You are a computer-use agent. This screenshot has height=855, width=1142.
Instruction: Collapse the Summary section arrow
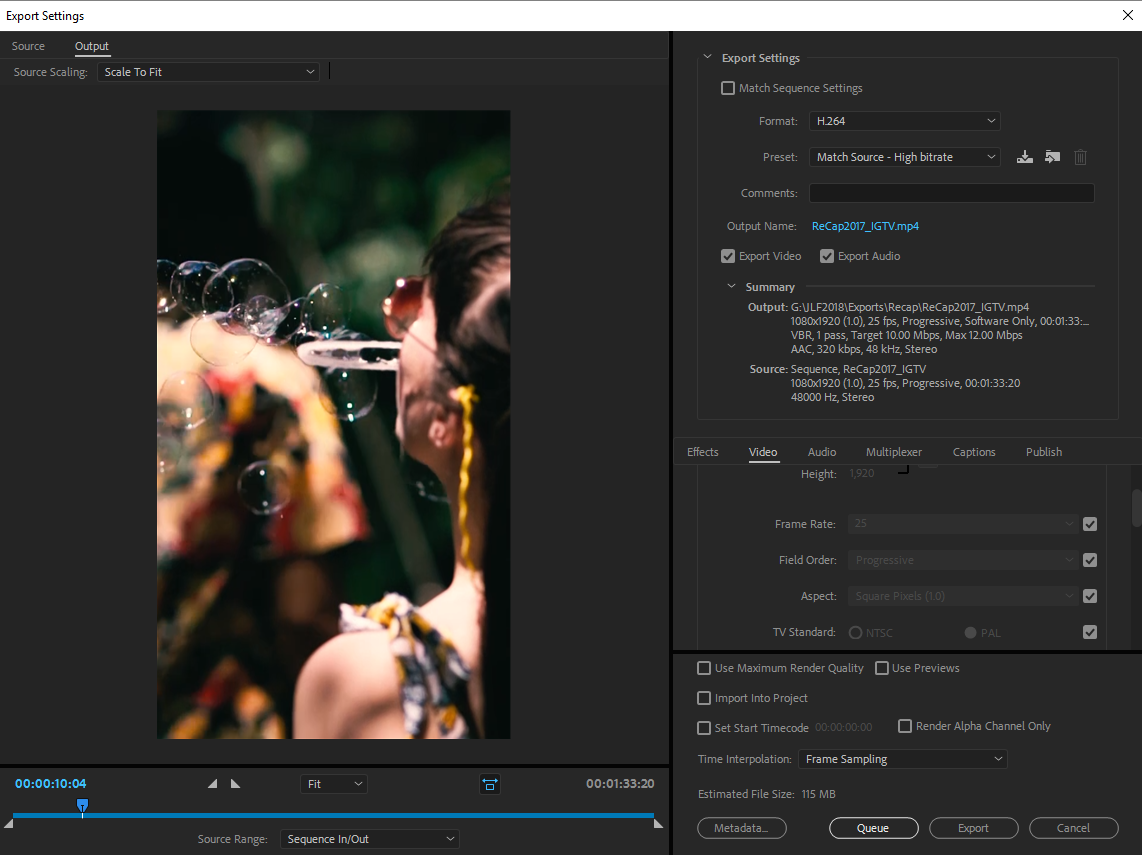(x=731, y=287)
